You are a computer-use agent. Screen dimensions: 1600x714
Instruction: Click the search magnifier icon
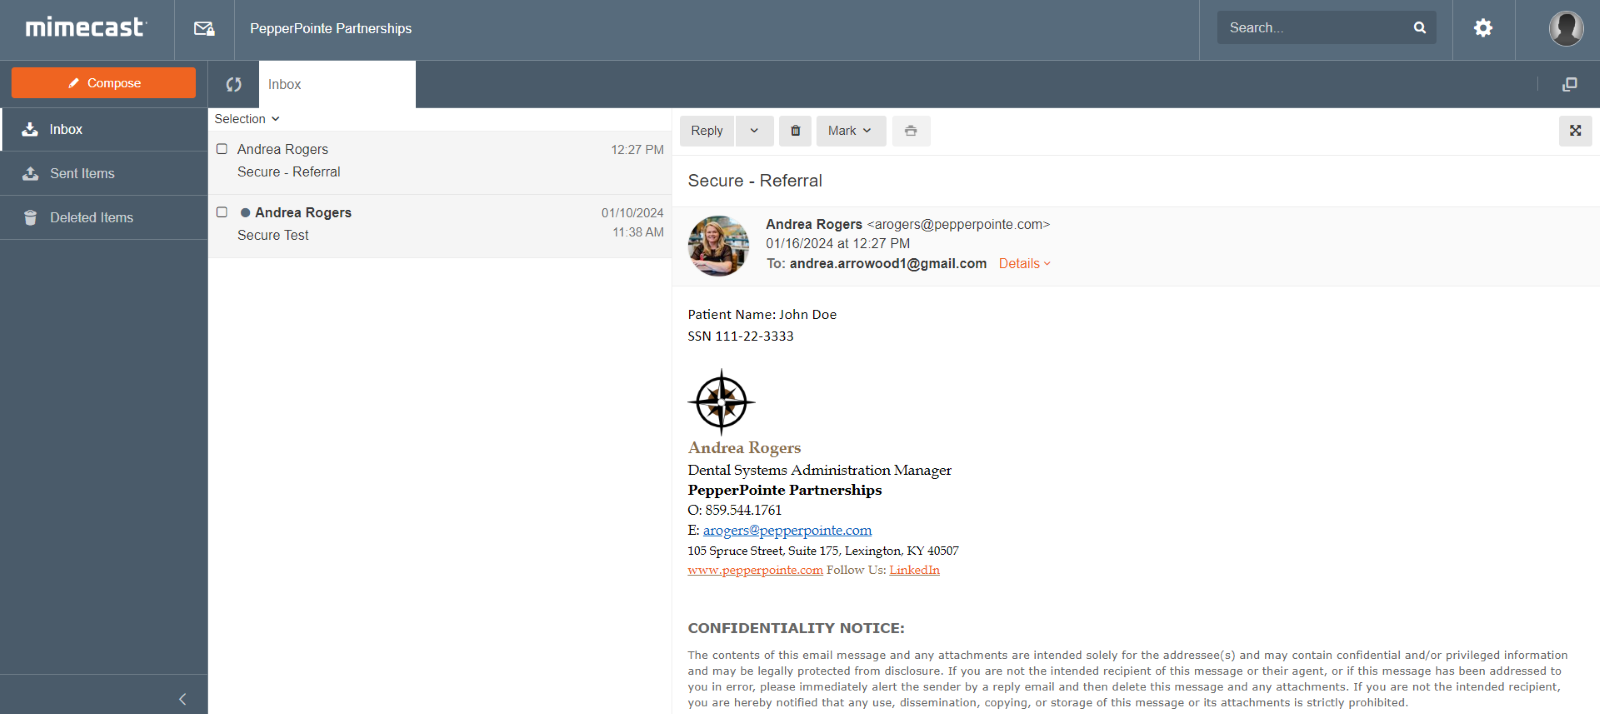click(1419, 28)
